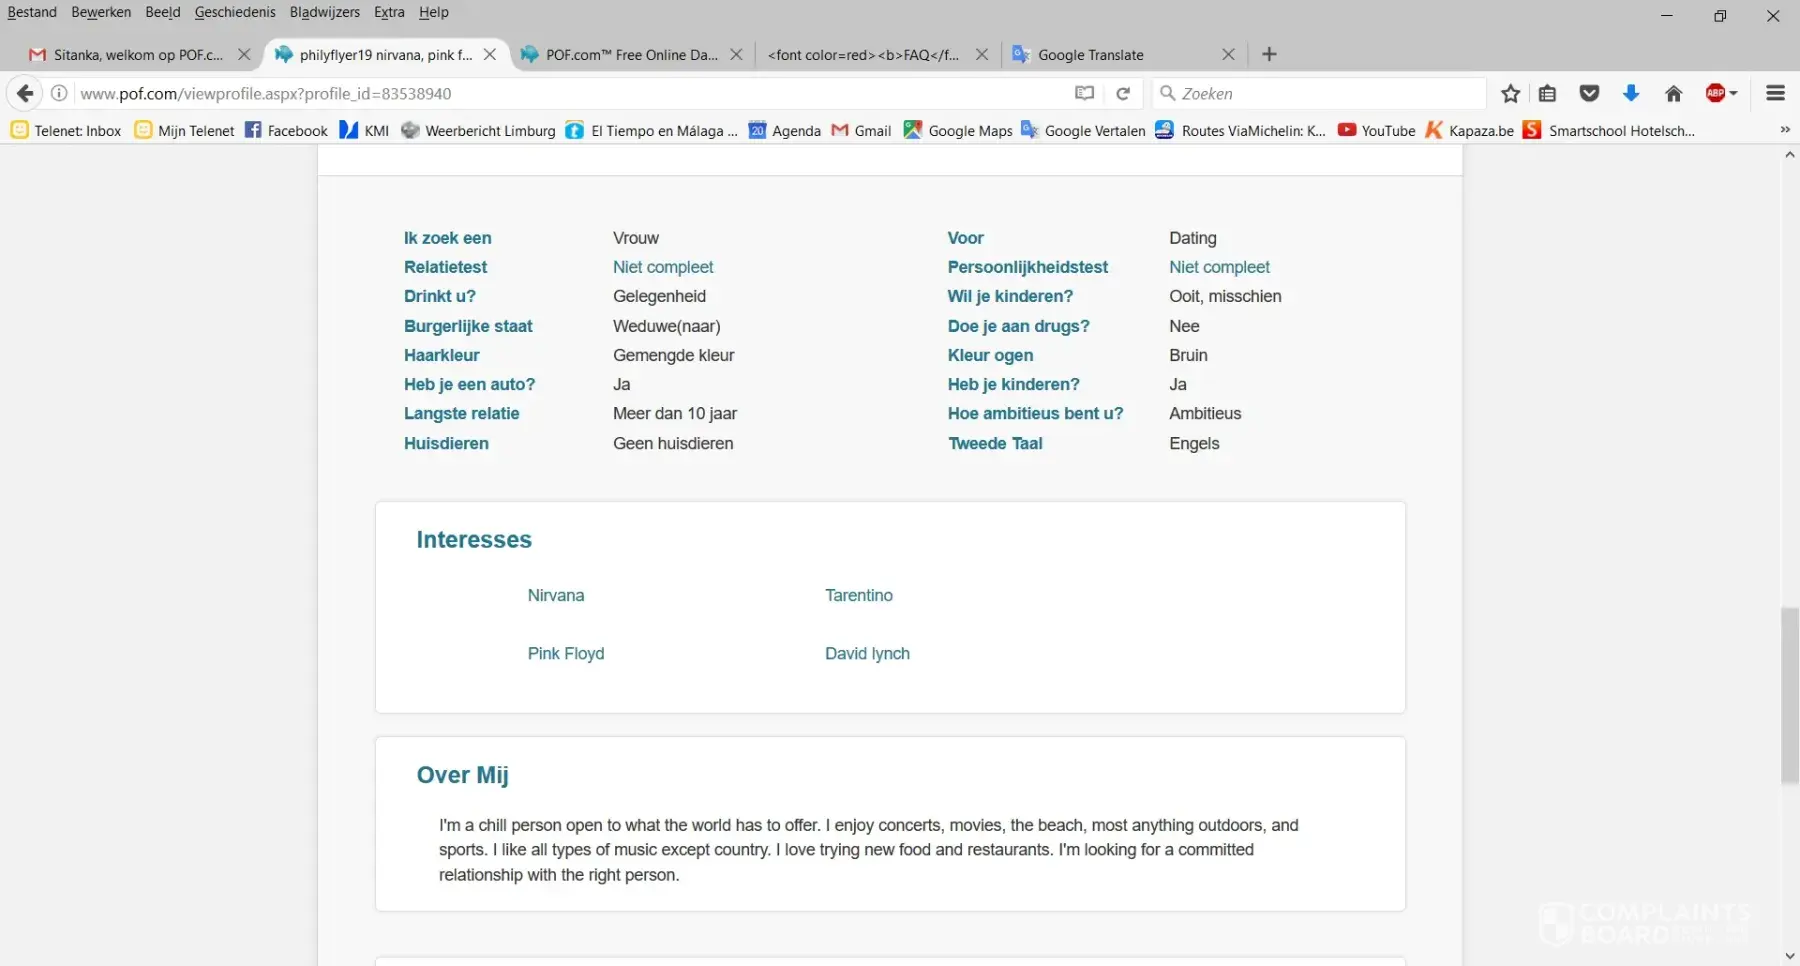Open the YouTube bookmark

pyautogui.click(x=1377, y=130)
